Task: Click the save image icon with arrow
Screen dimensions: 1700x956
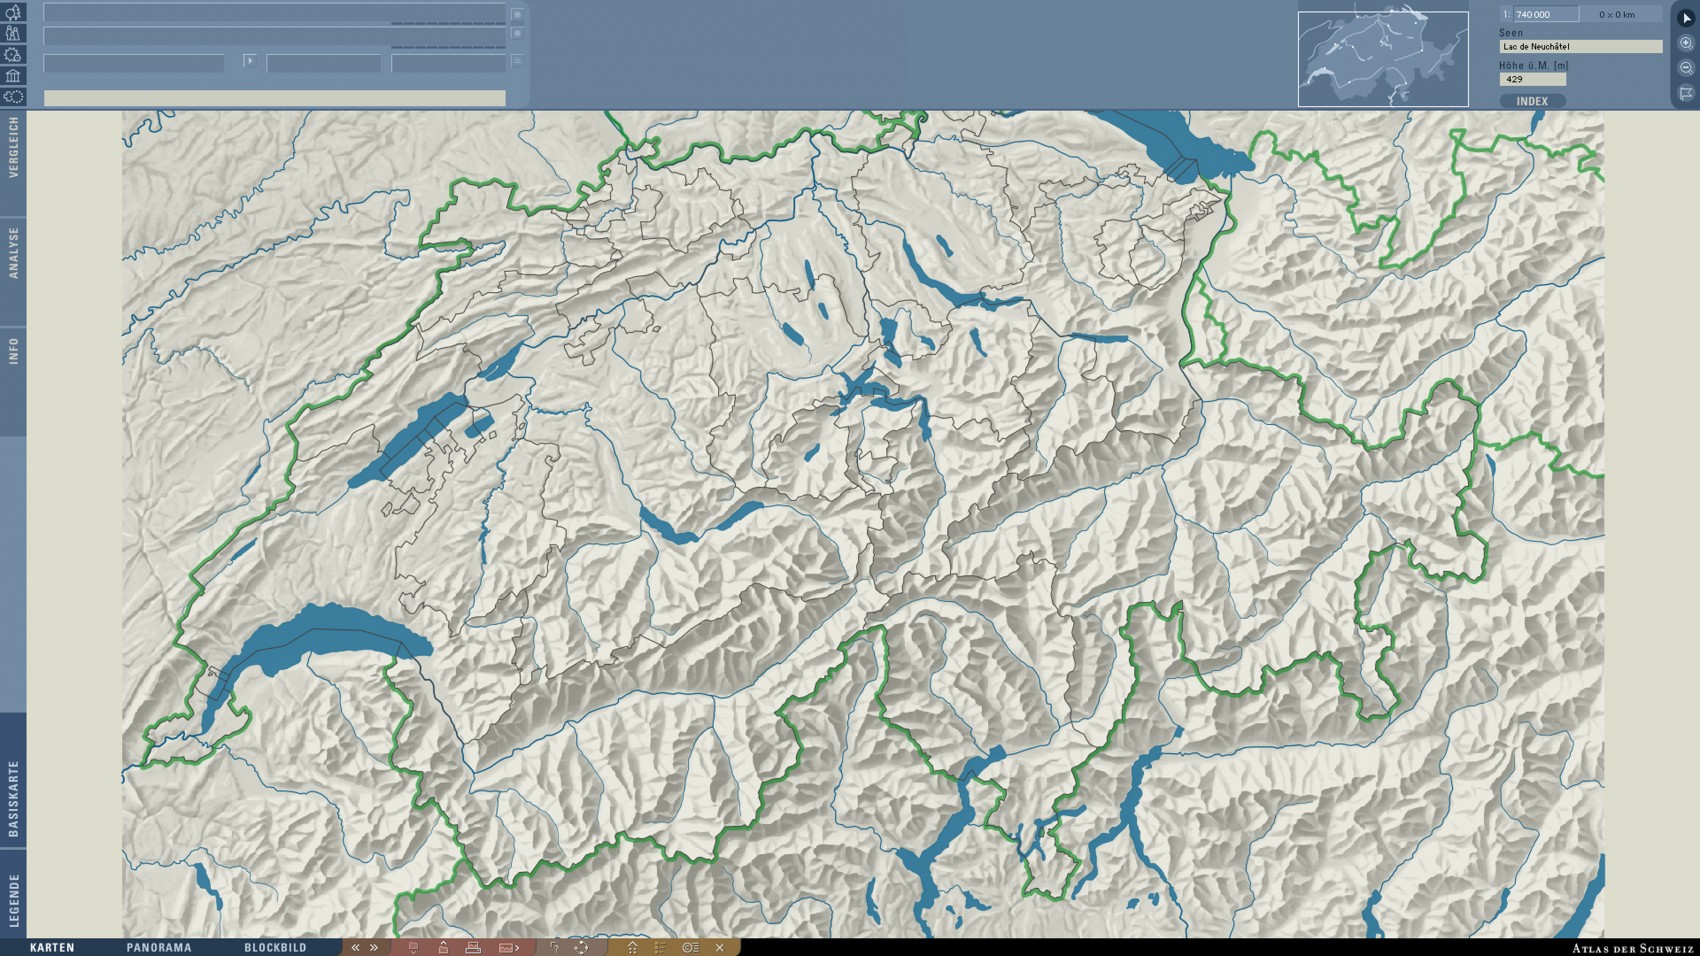Action: (509, 947)
